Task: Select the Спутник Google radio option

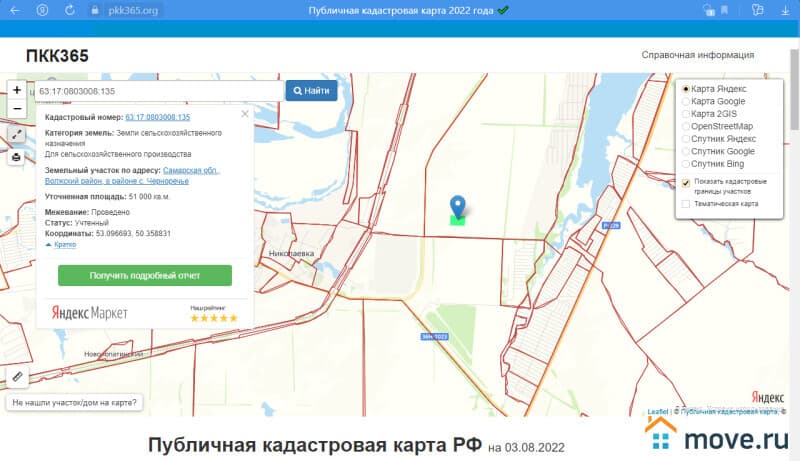Action: [686, 151]
